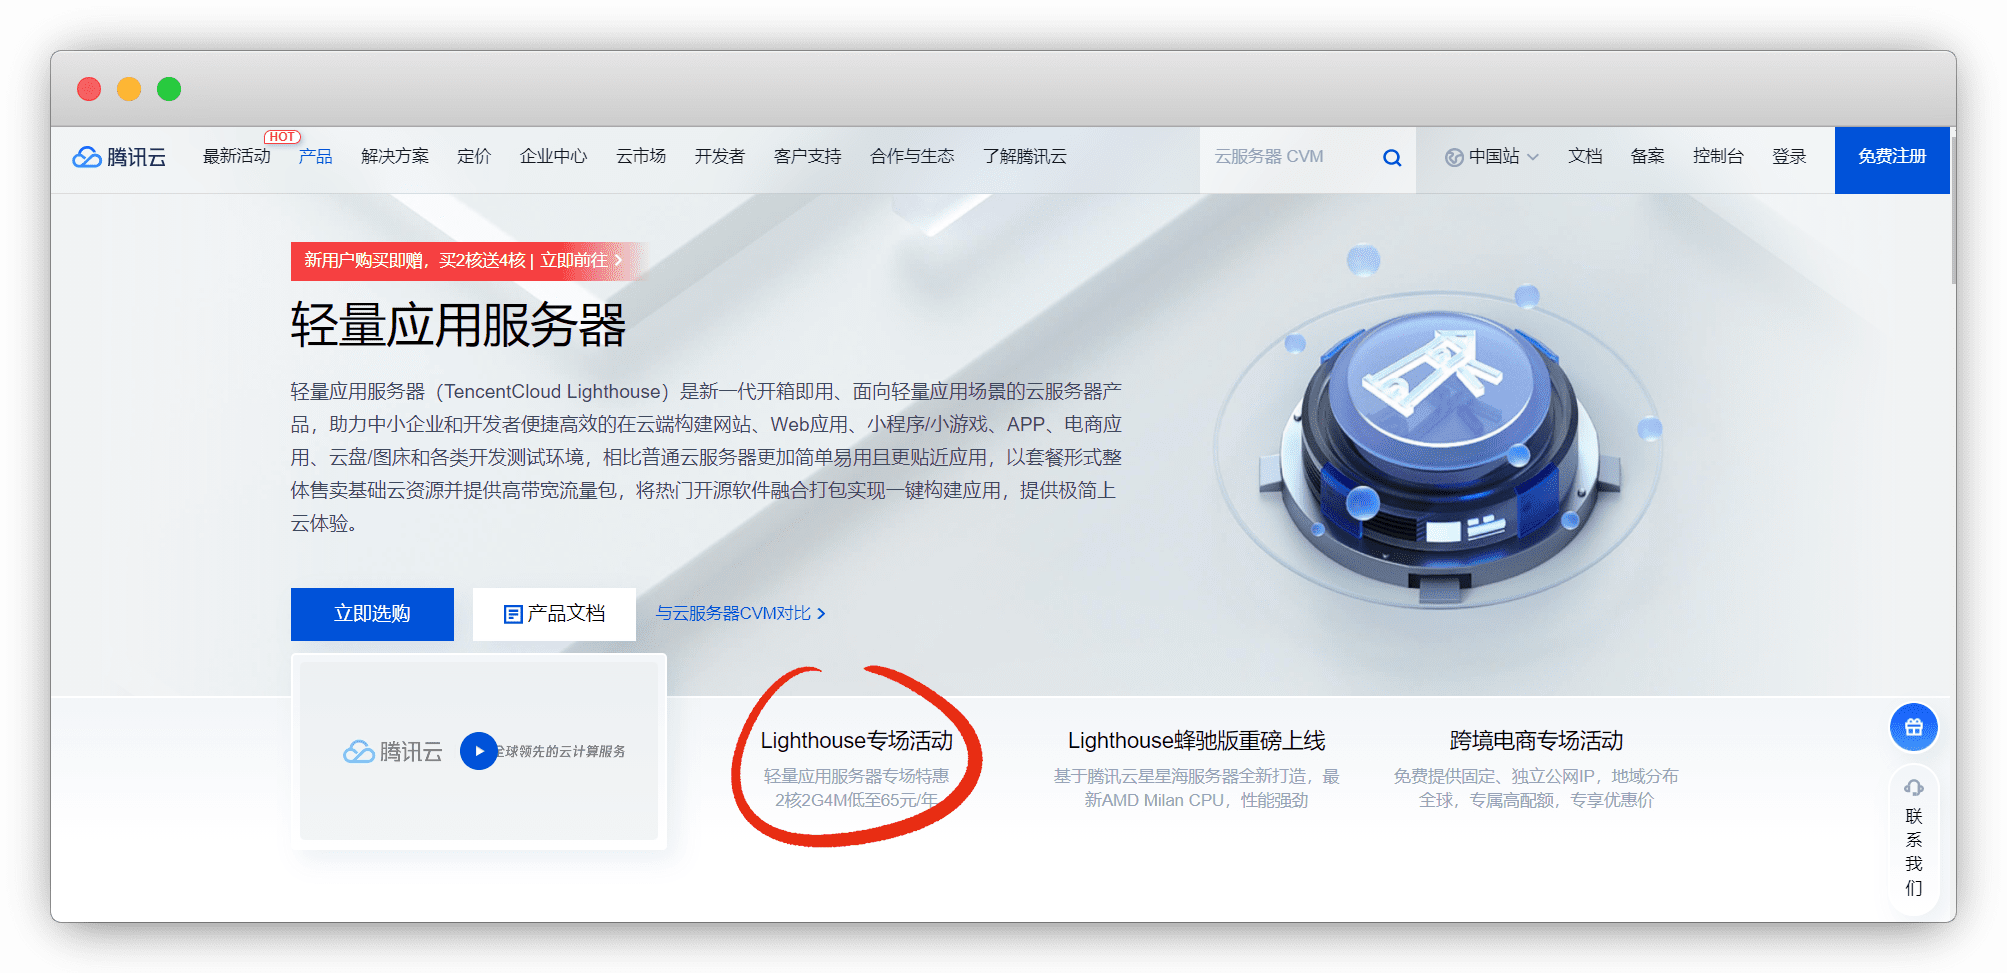Click the HOT badge on 最新活动
Screen dimensions: 2007x973
[x=282, y=137]
